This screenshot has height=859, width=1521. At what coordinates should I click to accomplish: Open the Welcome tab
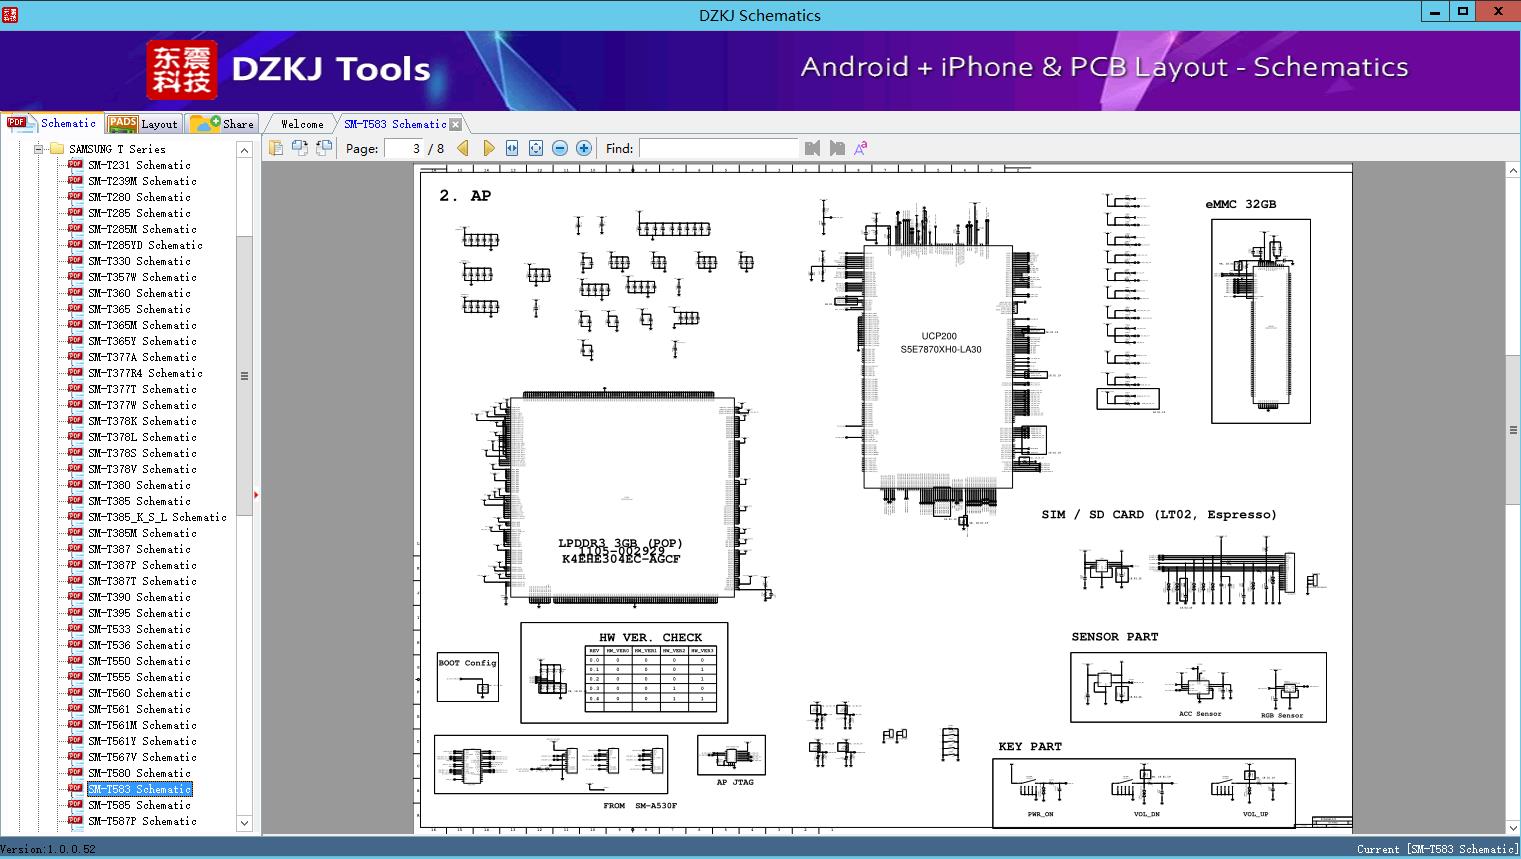click(x=302, y=124)
